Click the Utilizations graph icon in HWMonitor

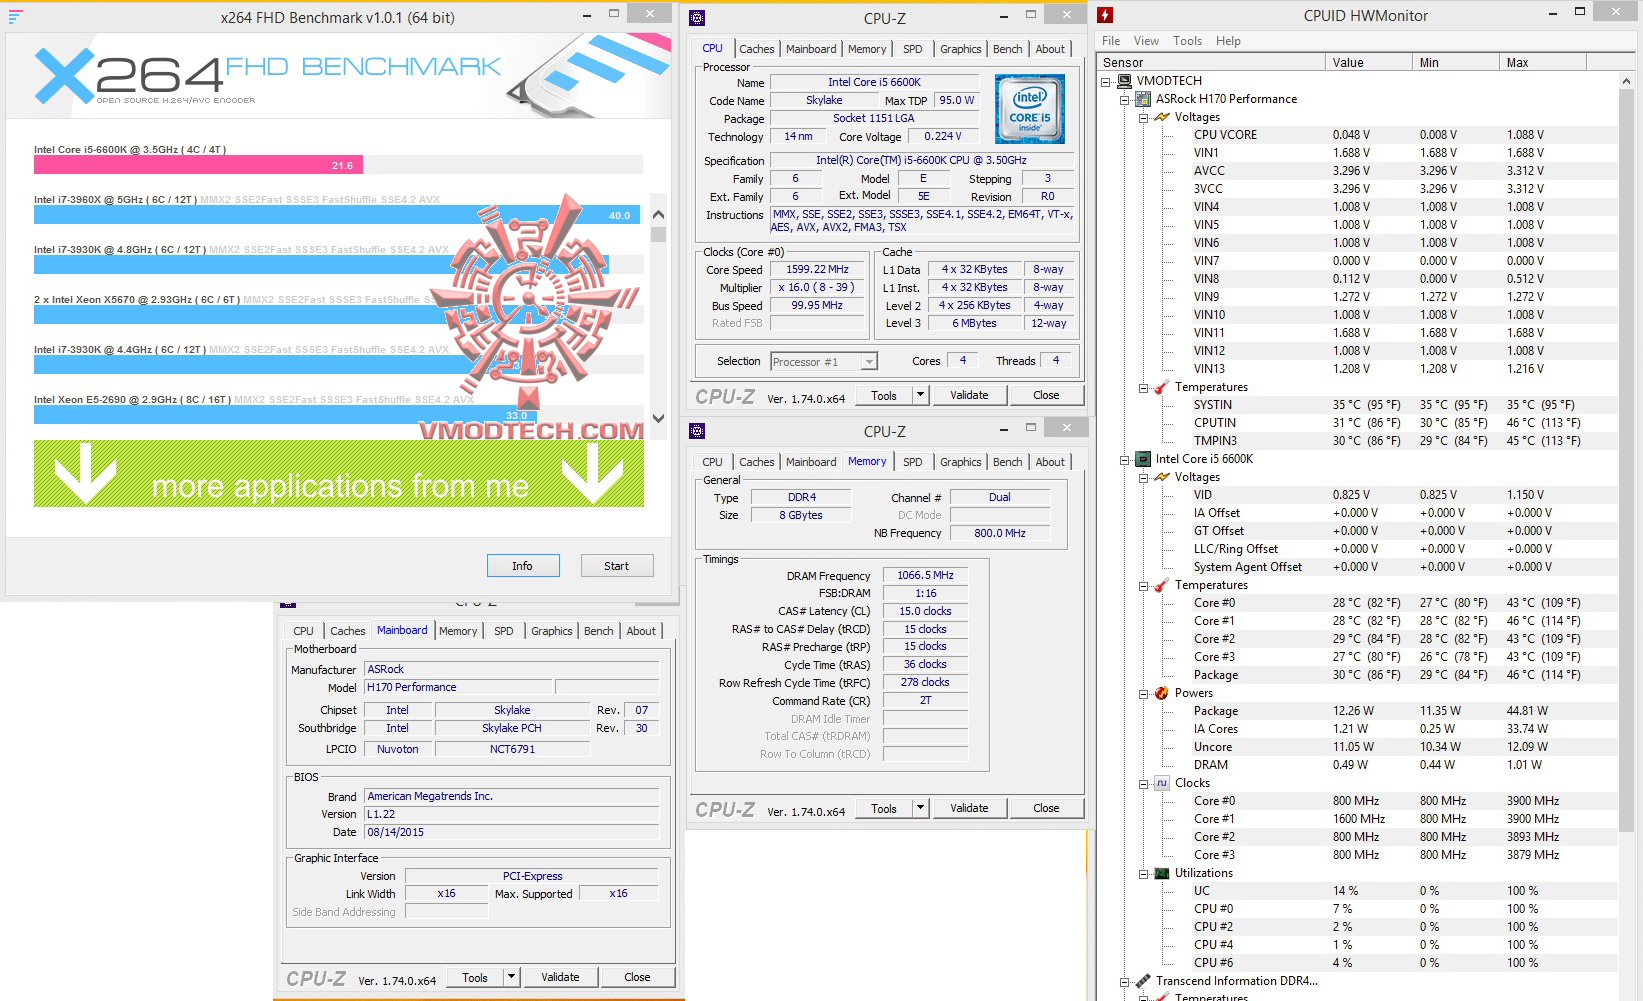coord(1162,873)
